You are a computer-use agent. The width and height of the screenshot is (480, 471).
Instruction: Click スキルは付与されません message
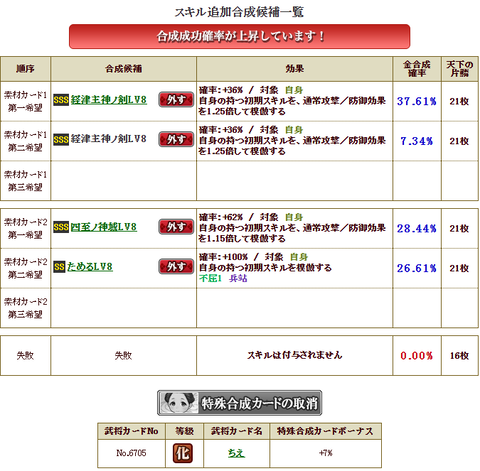[x=295, y=355]
